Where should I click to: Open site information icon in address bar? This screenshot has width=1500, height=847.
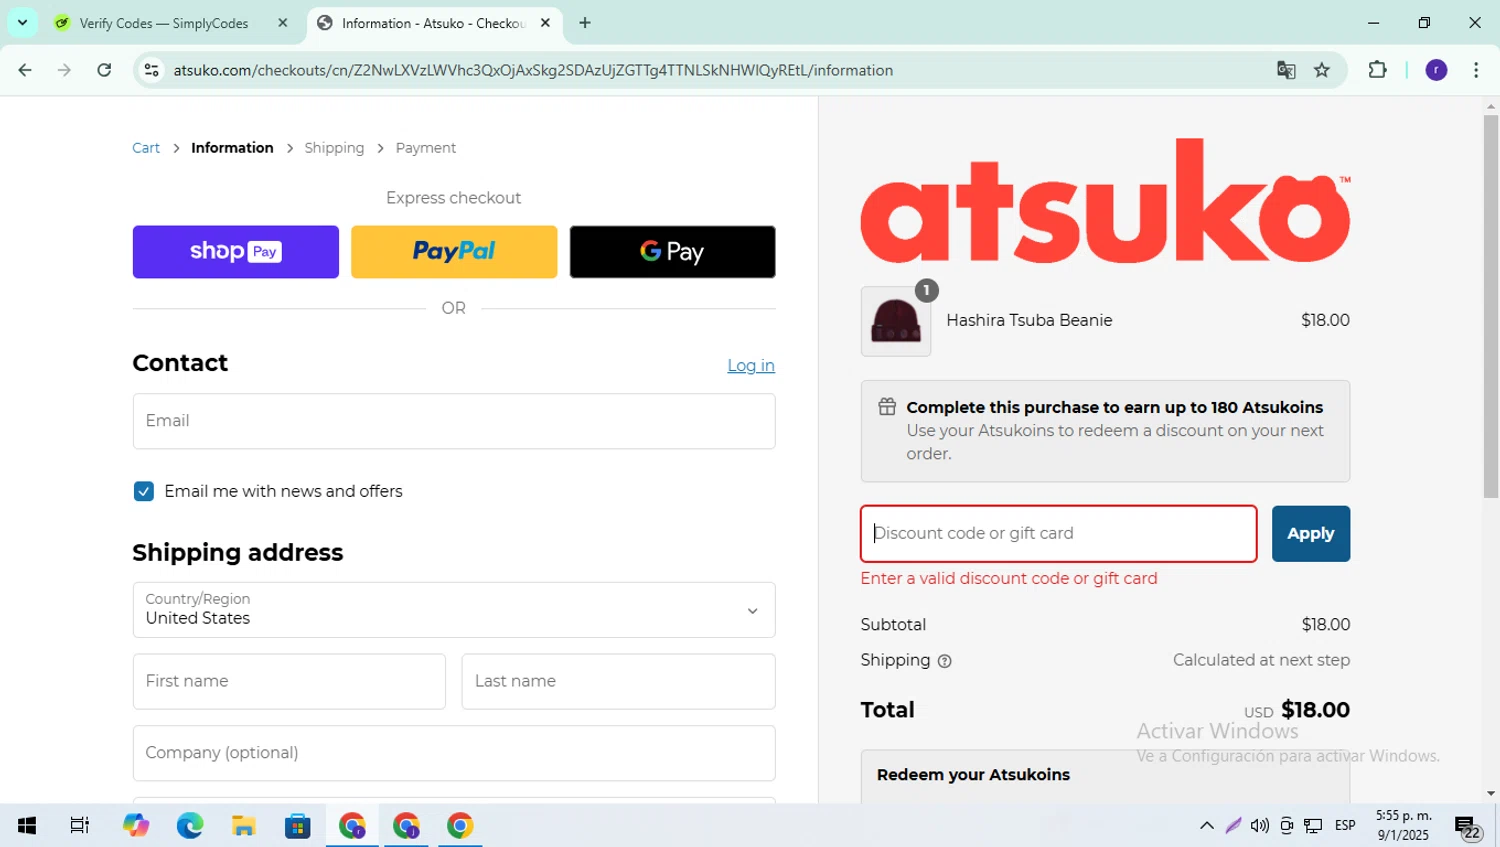click(152, 70)
